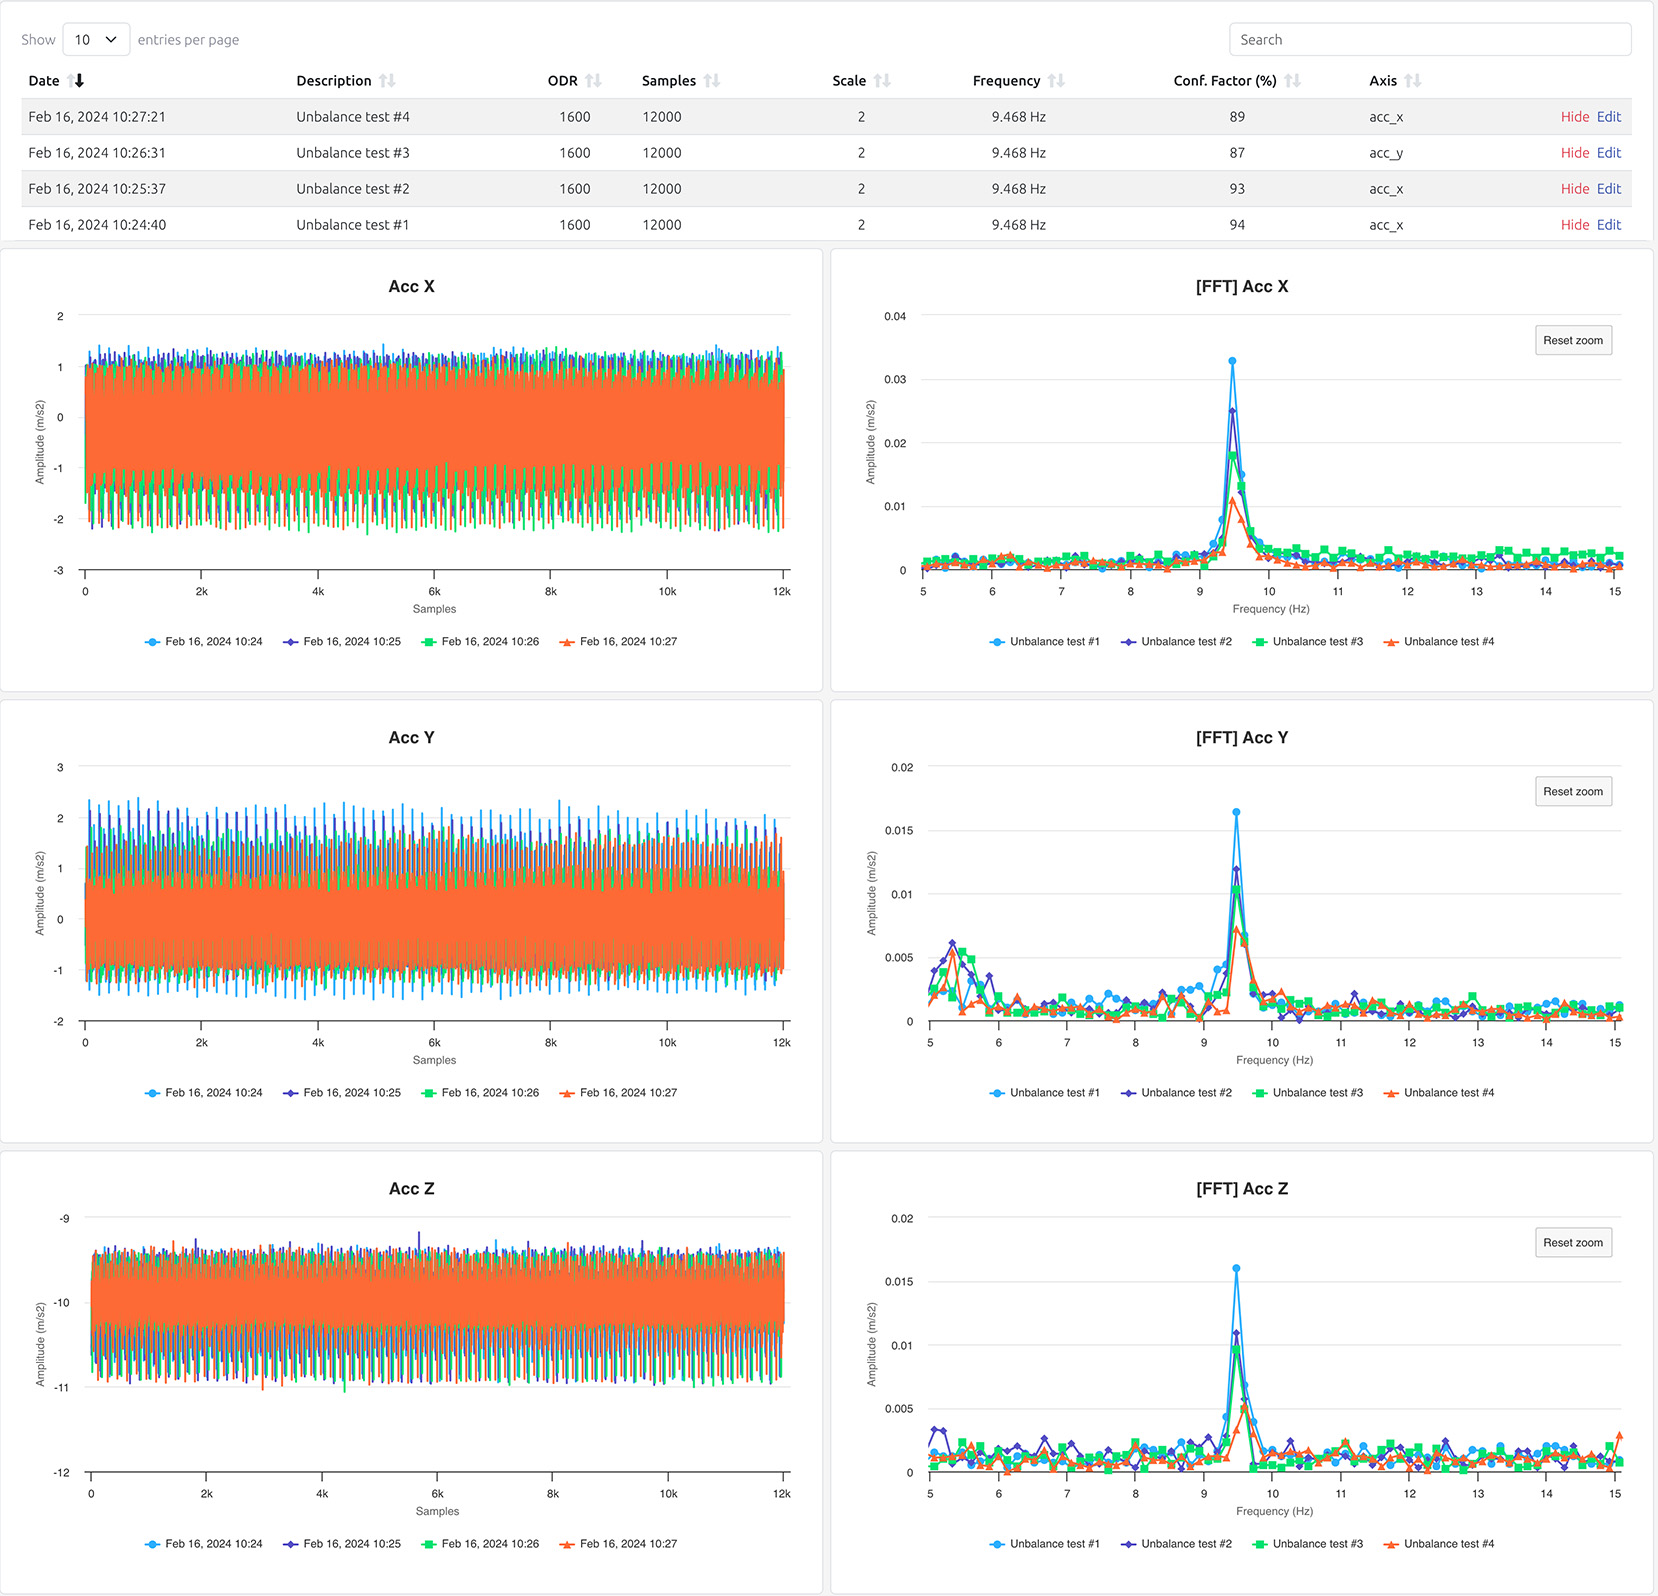The height and width of the screenshot is (1596, 1658).
Task: Sort table by Date column arrow
Action: [x=76, y=81]
